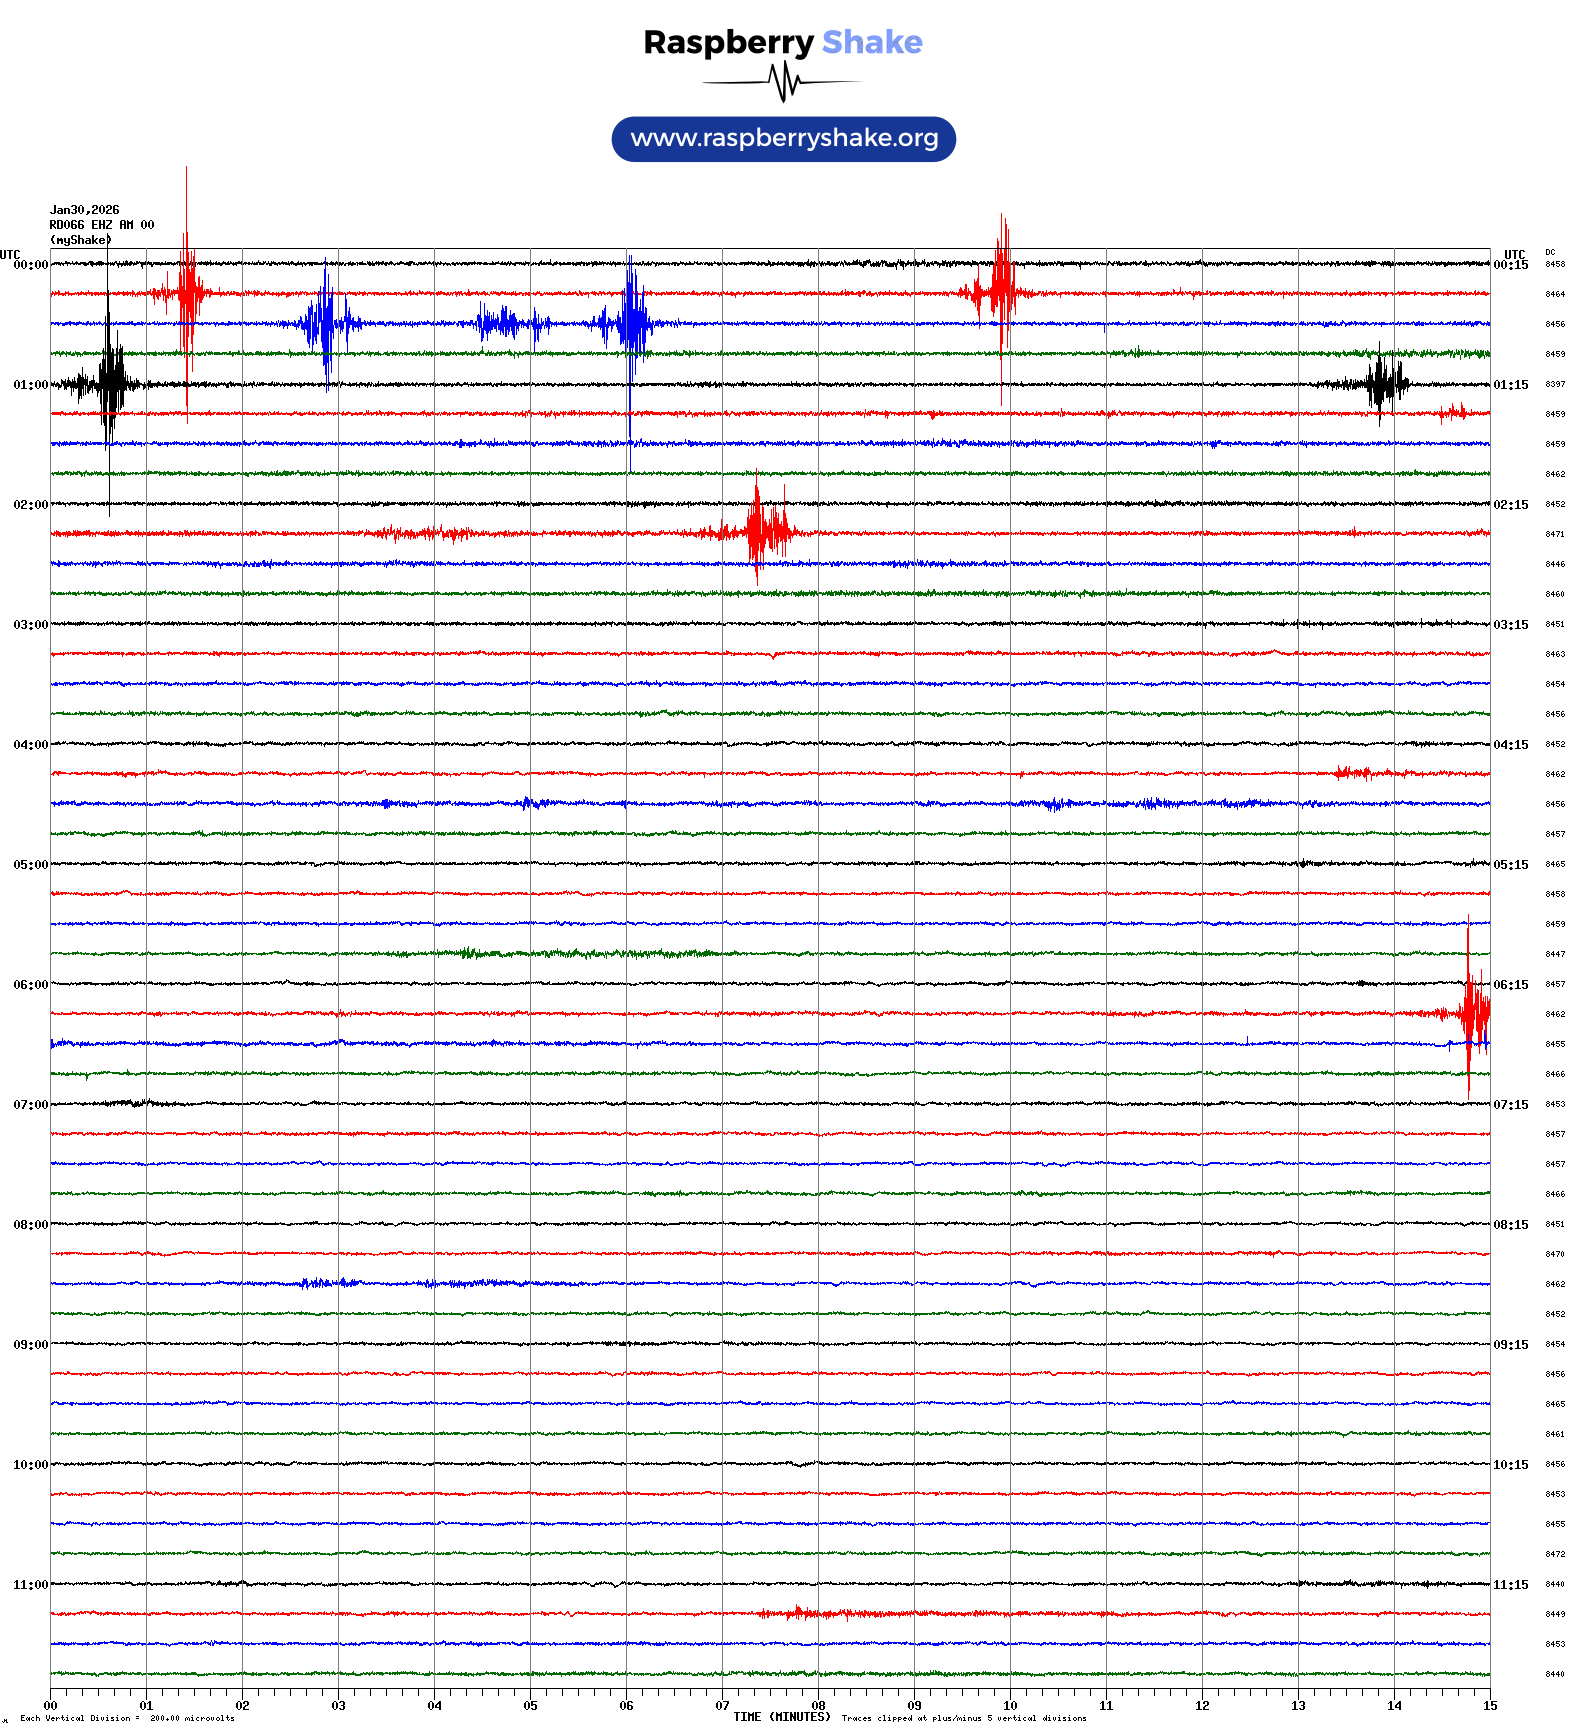The width and height of the screenshot is (1570, 1732).
Task: Click the red spike near minute 15 on the 06:15 trace
Action: tap(1470, 1013)
